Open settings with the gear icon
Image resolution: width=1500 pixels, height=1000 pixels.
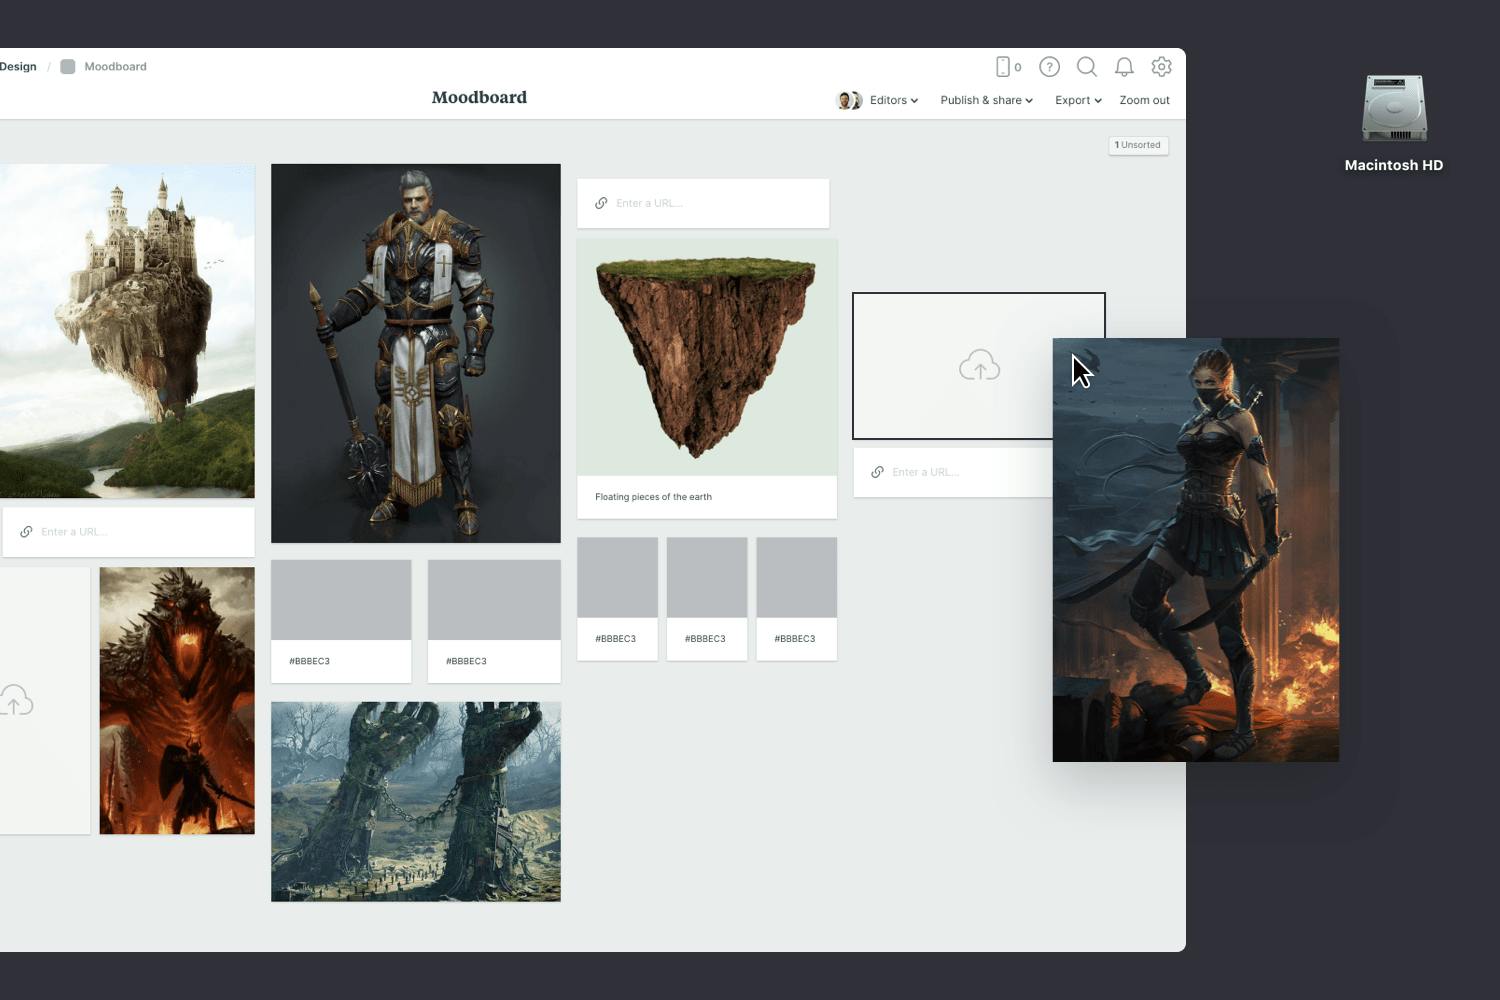pyautogui.click(x=1161, y=66)
